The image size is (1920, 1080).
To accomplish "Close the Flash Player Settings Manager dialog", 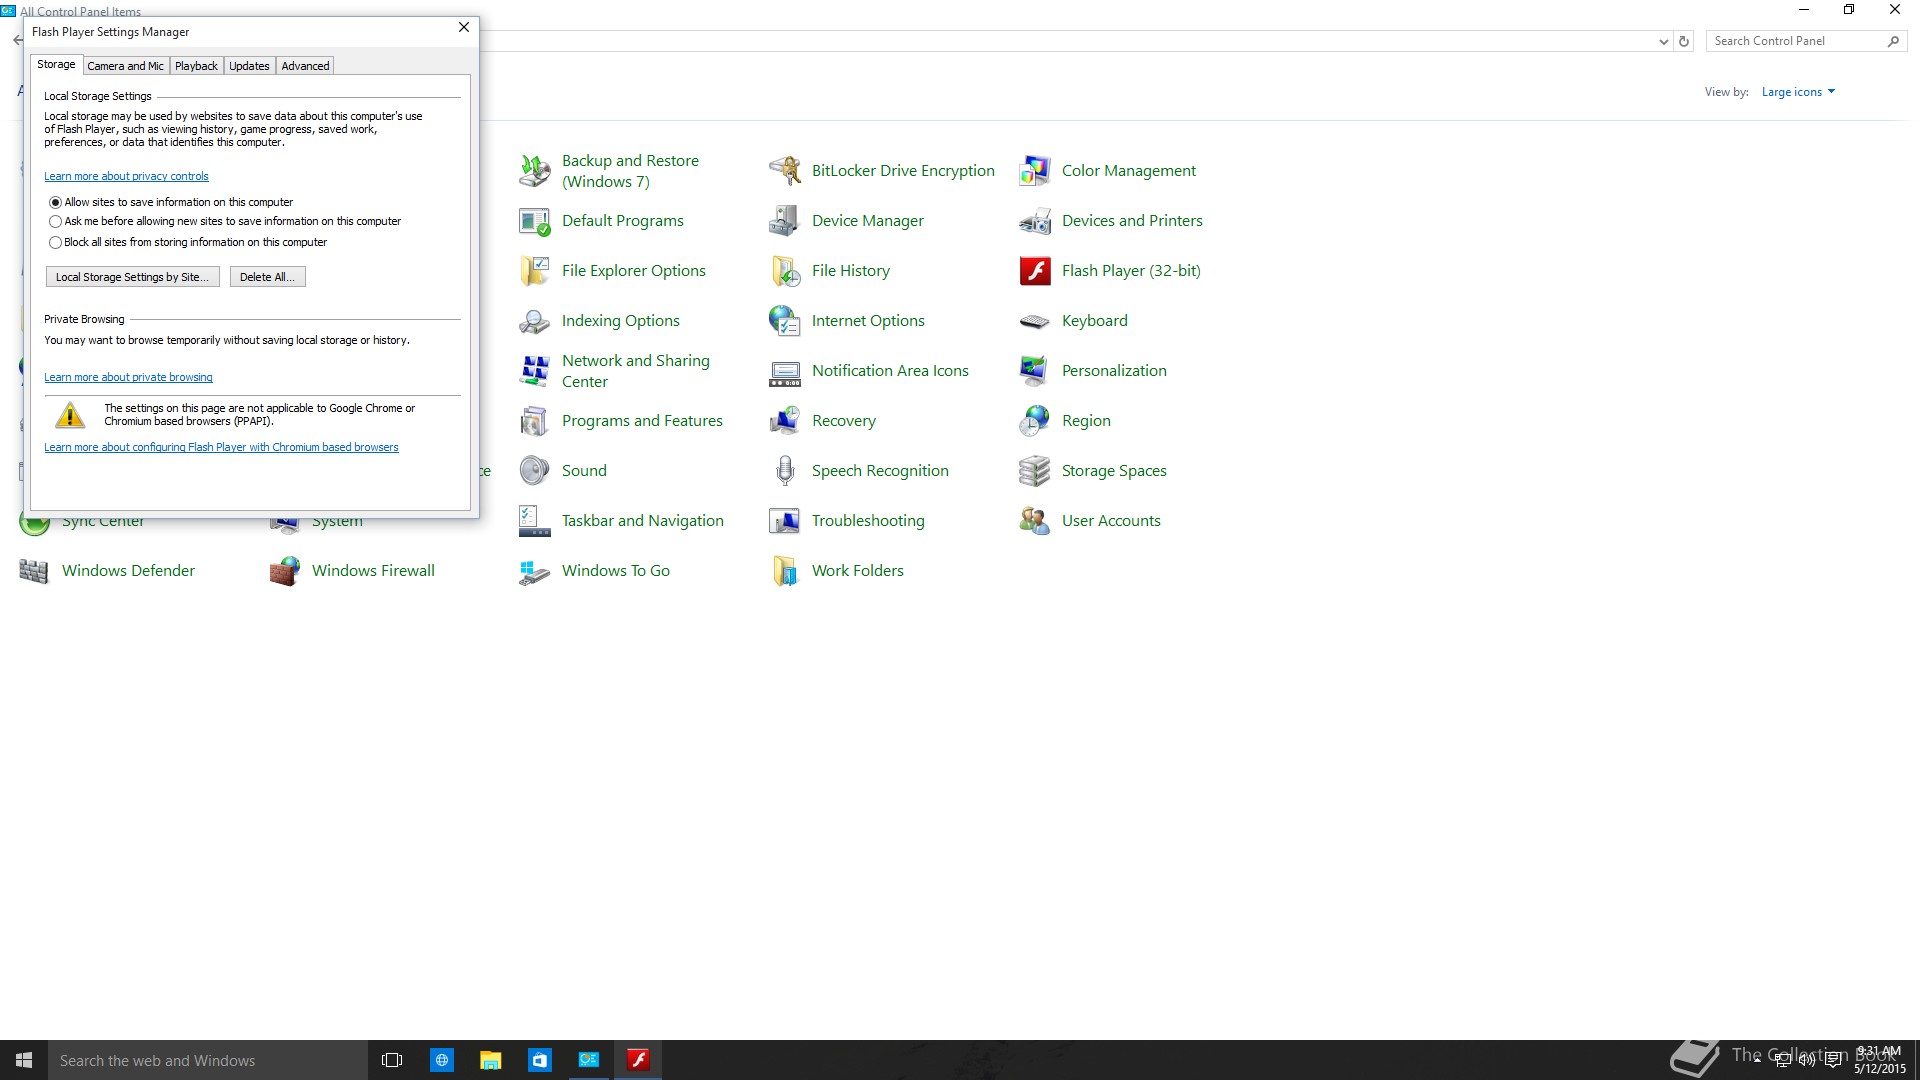I will (x=464, y=27).
